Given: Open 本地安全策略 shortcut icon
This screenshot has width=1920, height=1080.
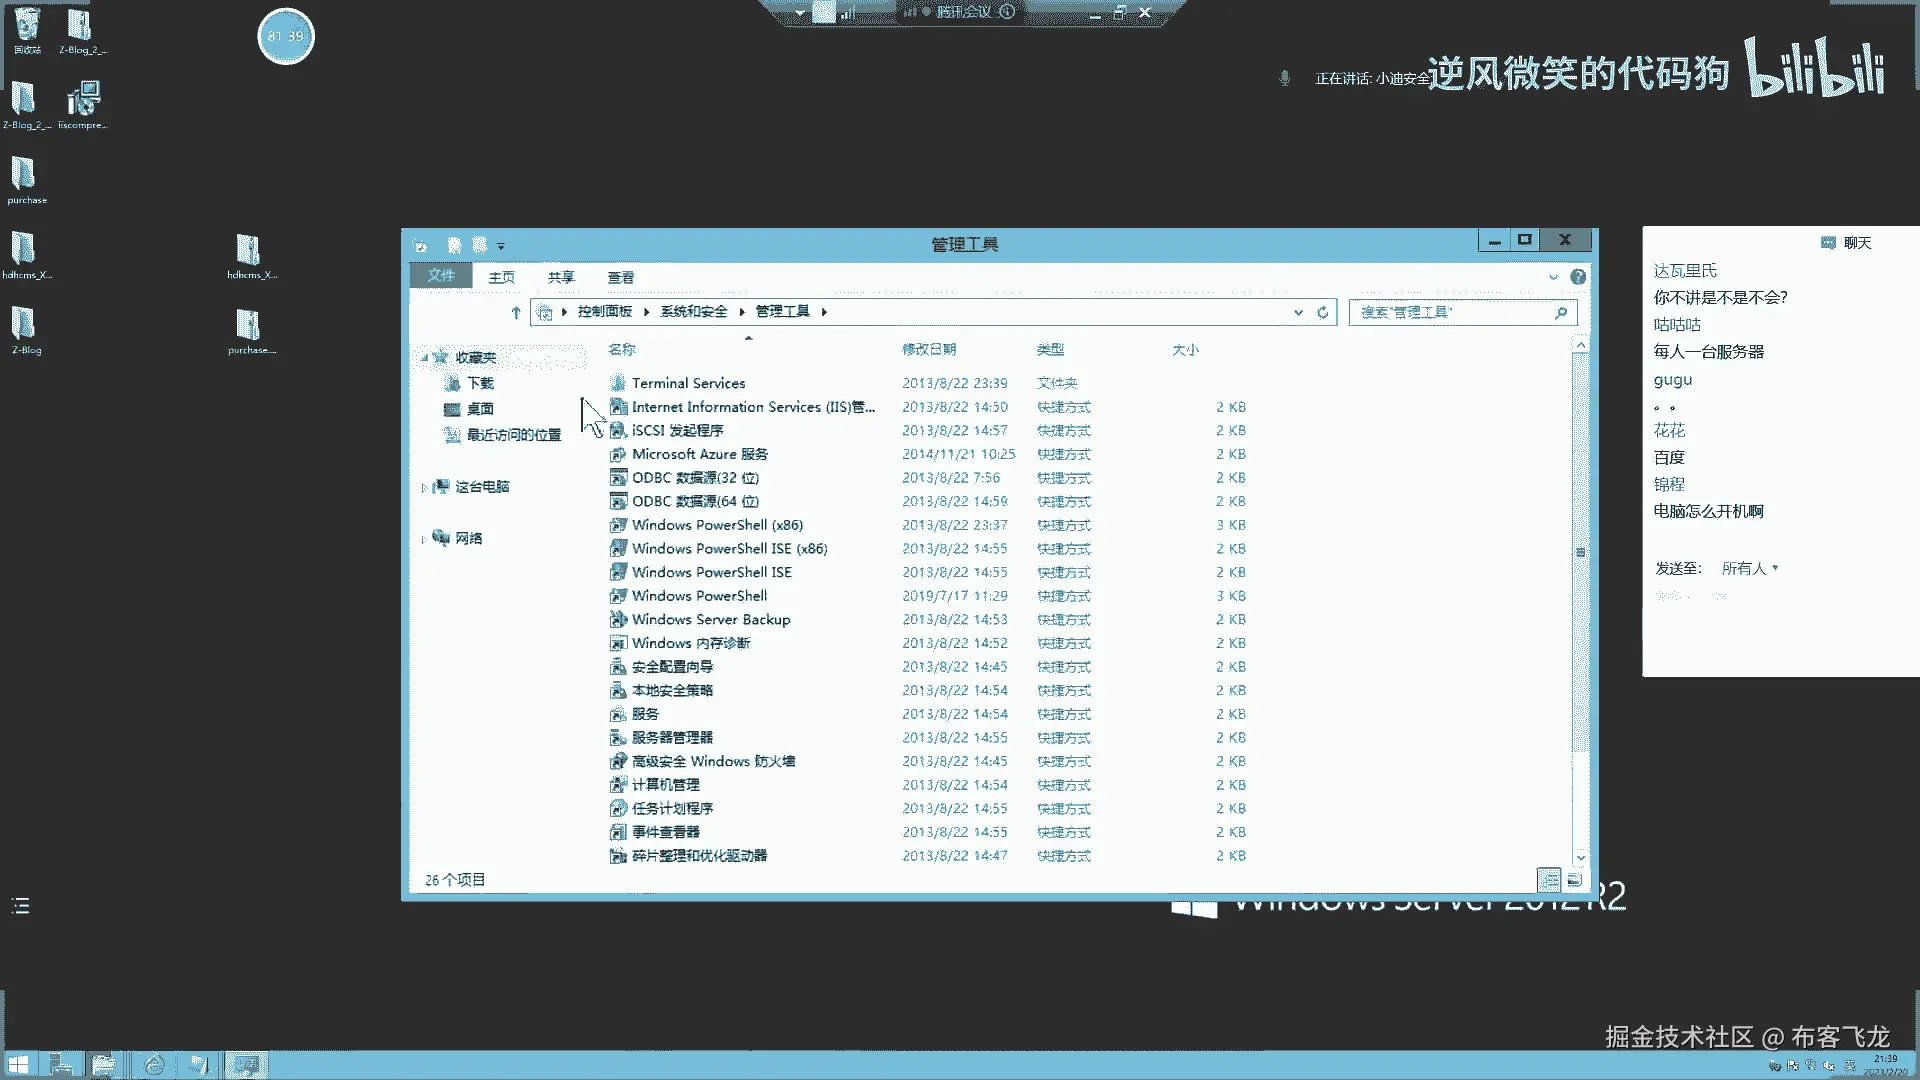Looking at the screenshot, I should [619, 691].
